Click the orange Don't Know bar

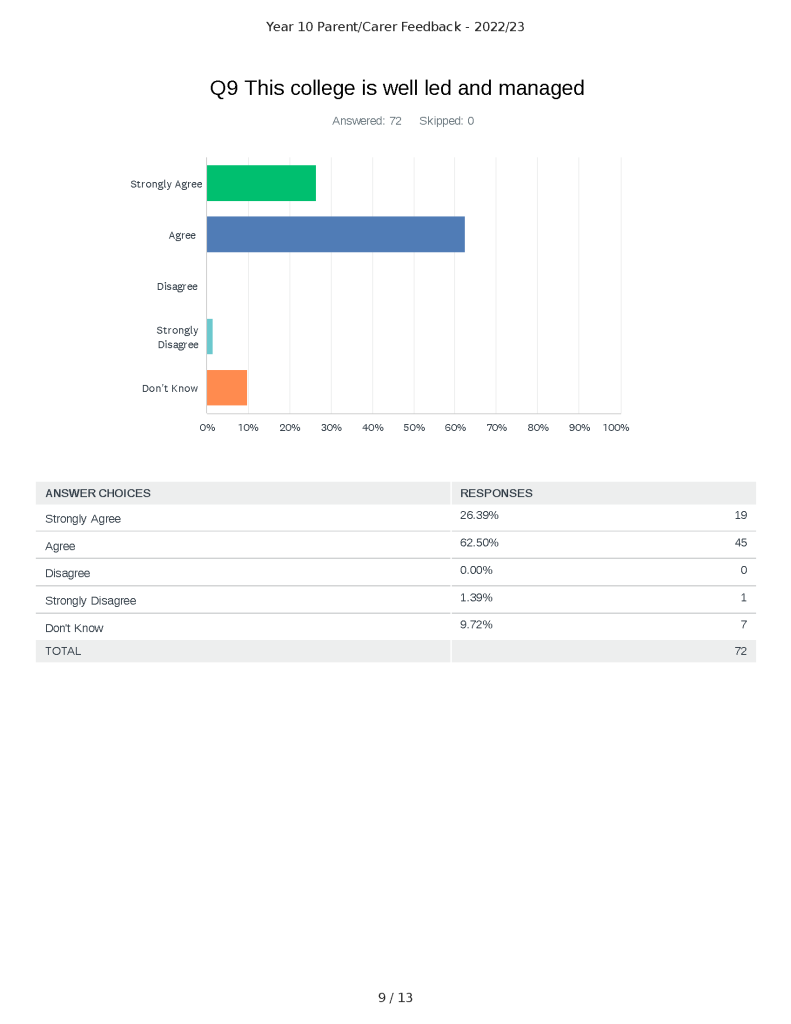pyautogui.click(x=227, y=387)
